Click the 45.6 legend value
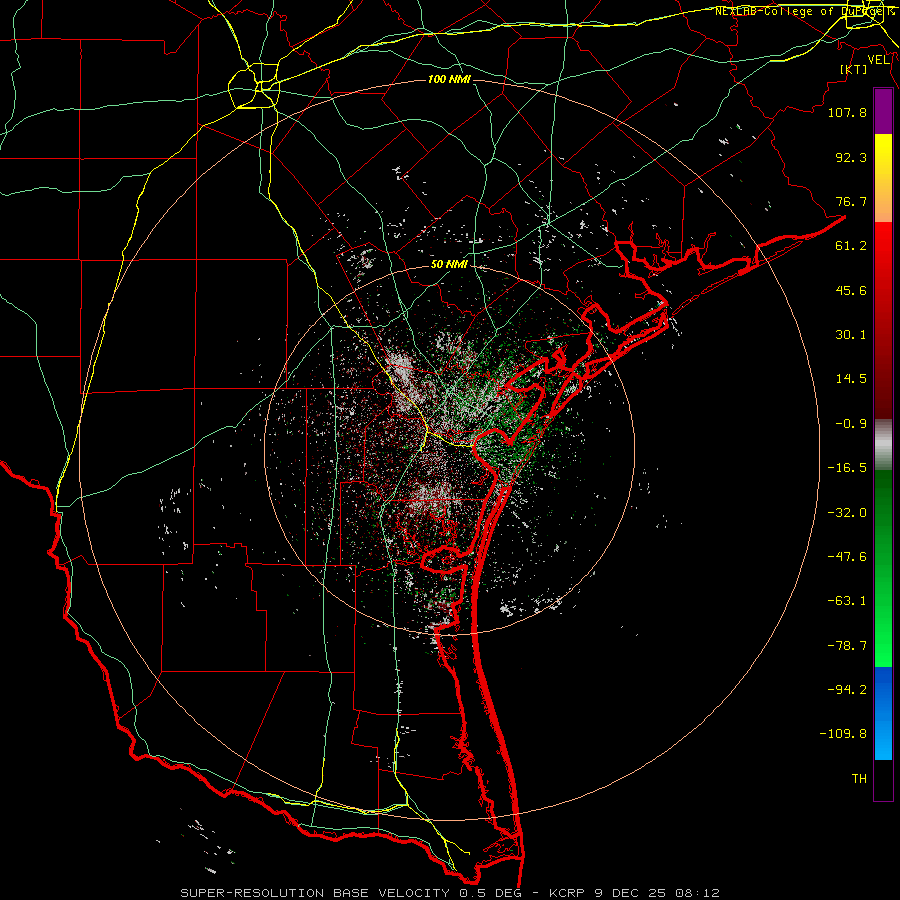This screenshot has width=900, height=900. click(851, 290)
